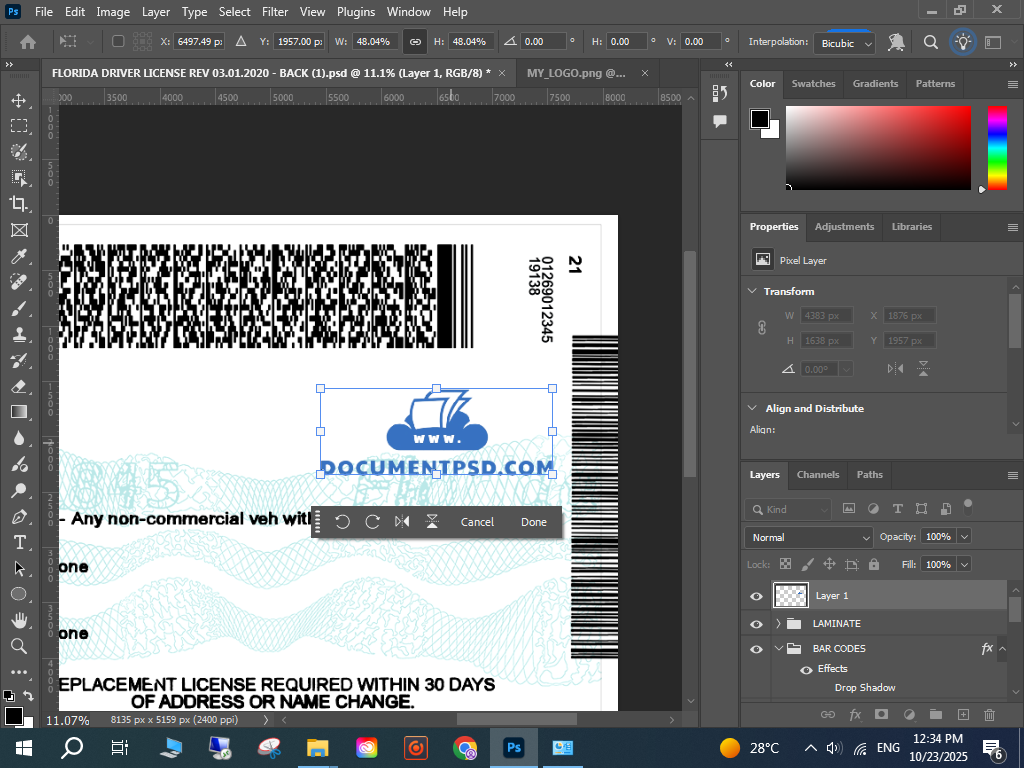Click the rainbow hue slider strip
The image size is (1024, 768).
click(x=997, y=147)
